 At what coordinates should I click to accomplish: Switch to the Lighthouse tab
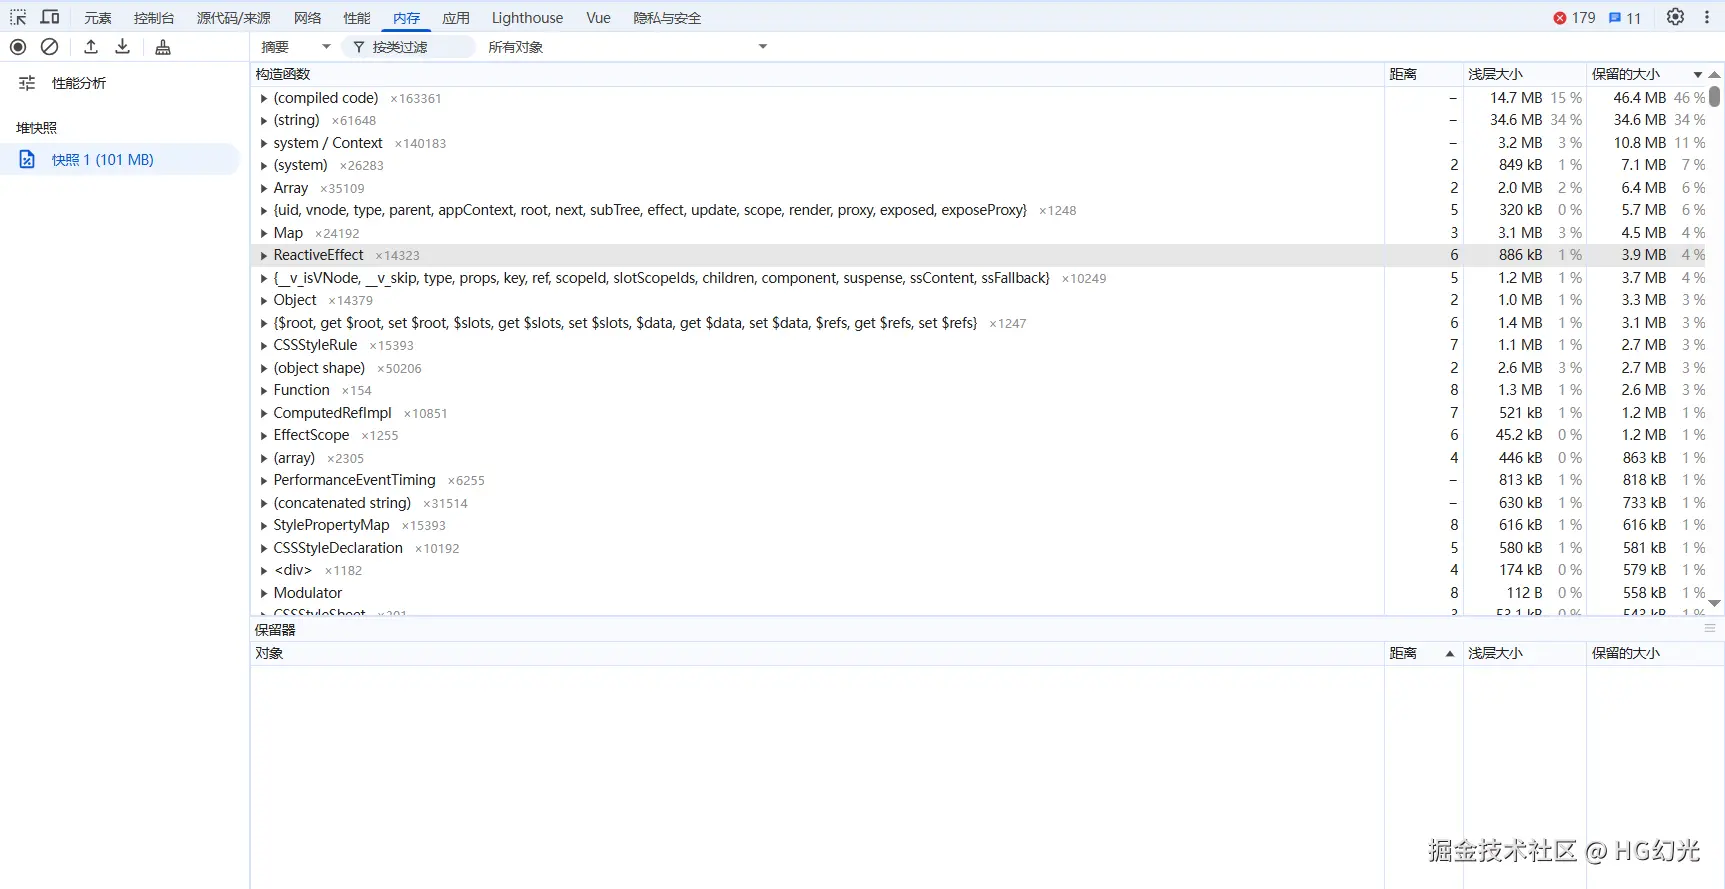pos(527,18)
